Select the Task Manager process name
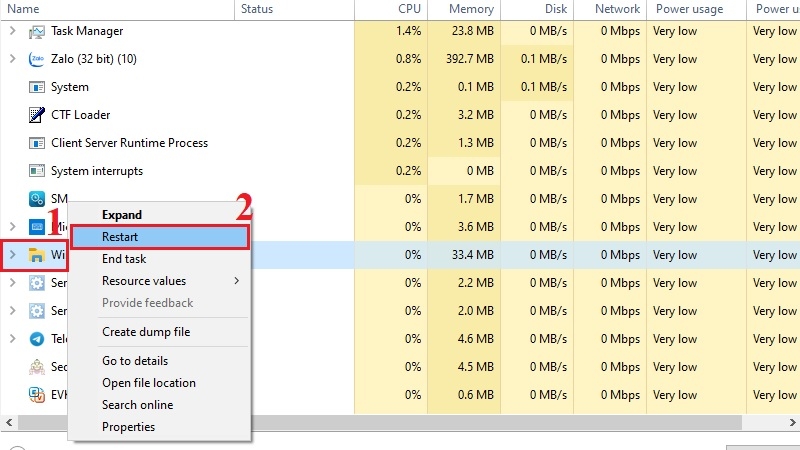800x450 pixels. 87,31
